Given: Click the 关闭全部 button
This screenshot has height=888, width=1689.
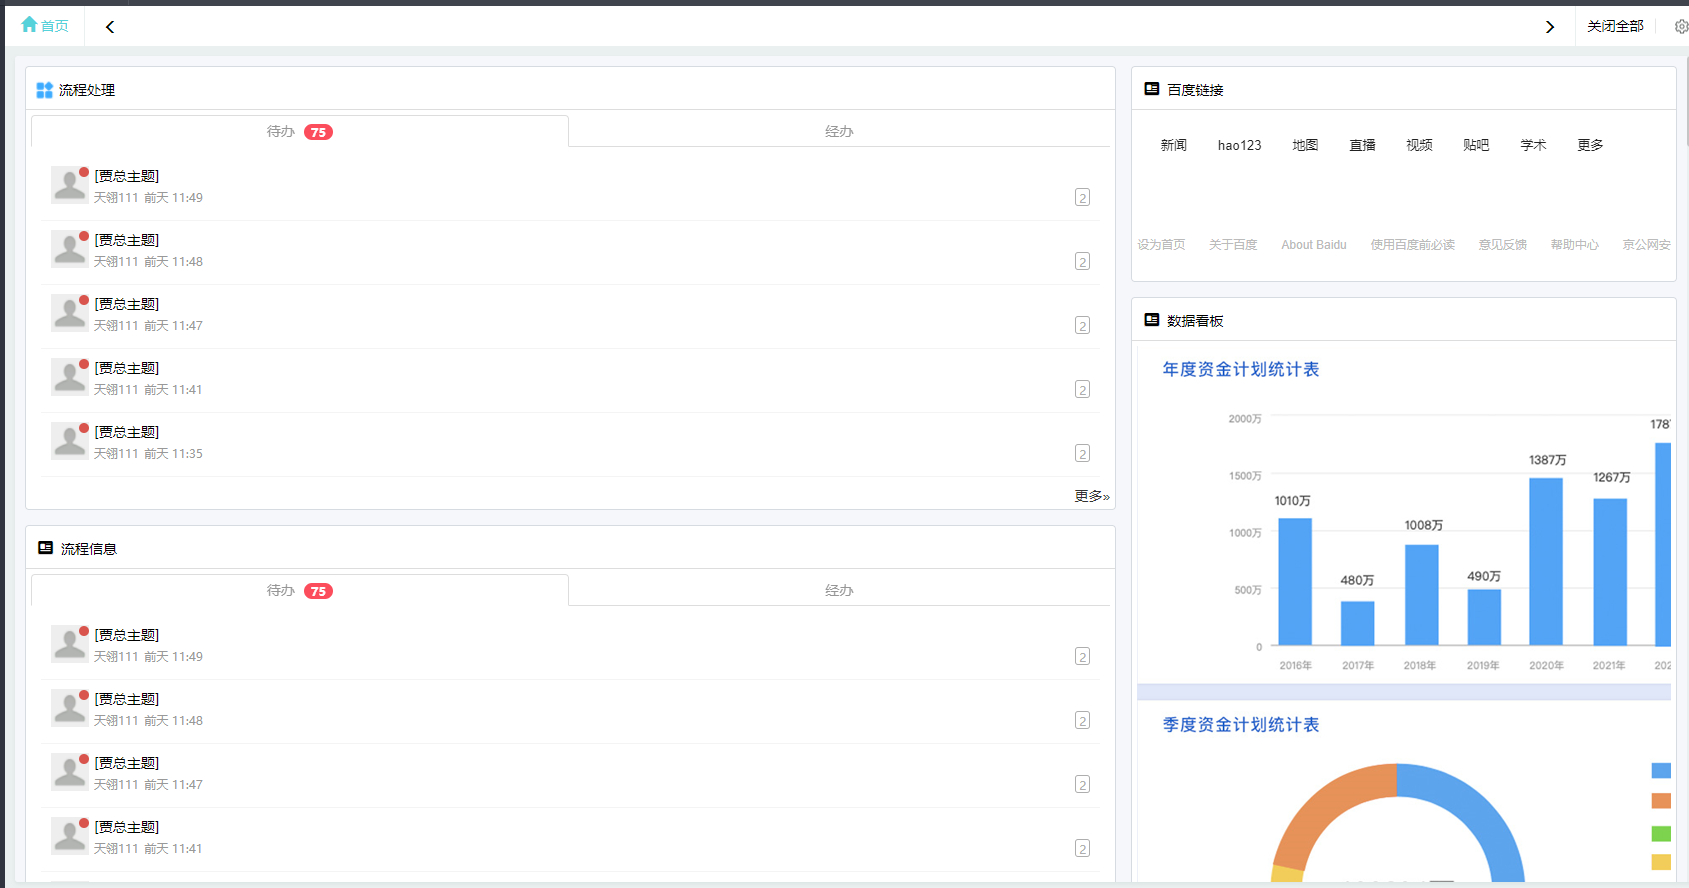Looking at the screenshot, I should pos(1615,26).
